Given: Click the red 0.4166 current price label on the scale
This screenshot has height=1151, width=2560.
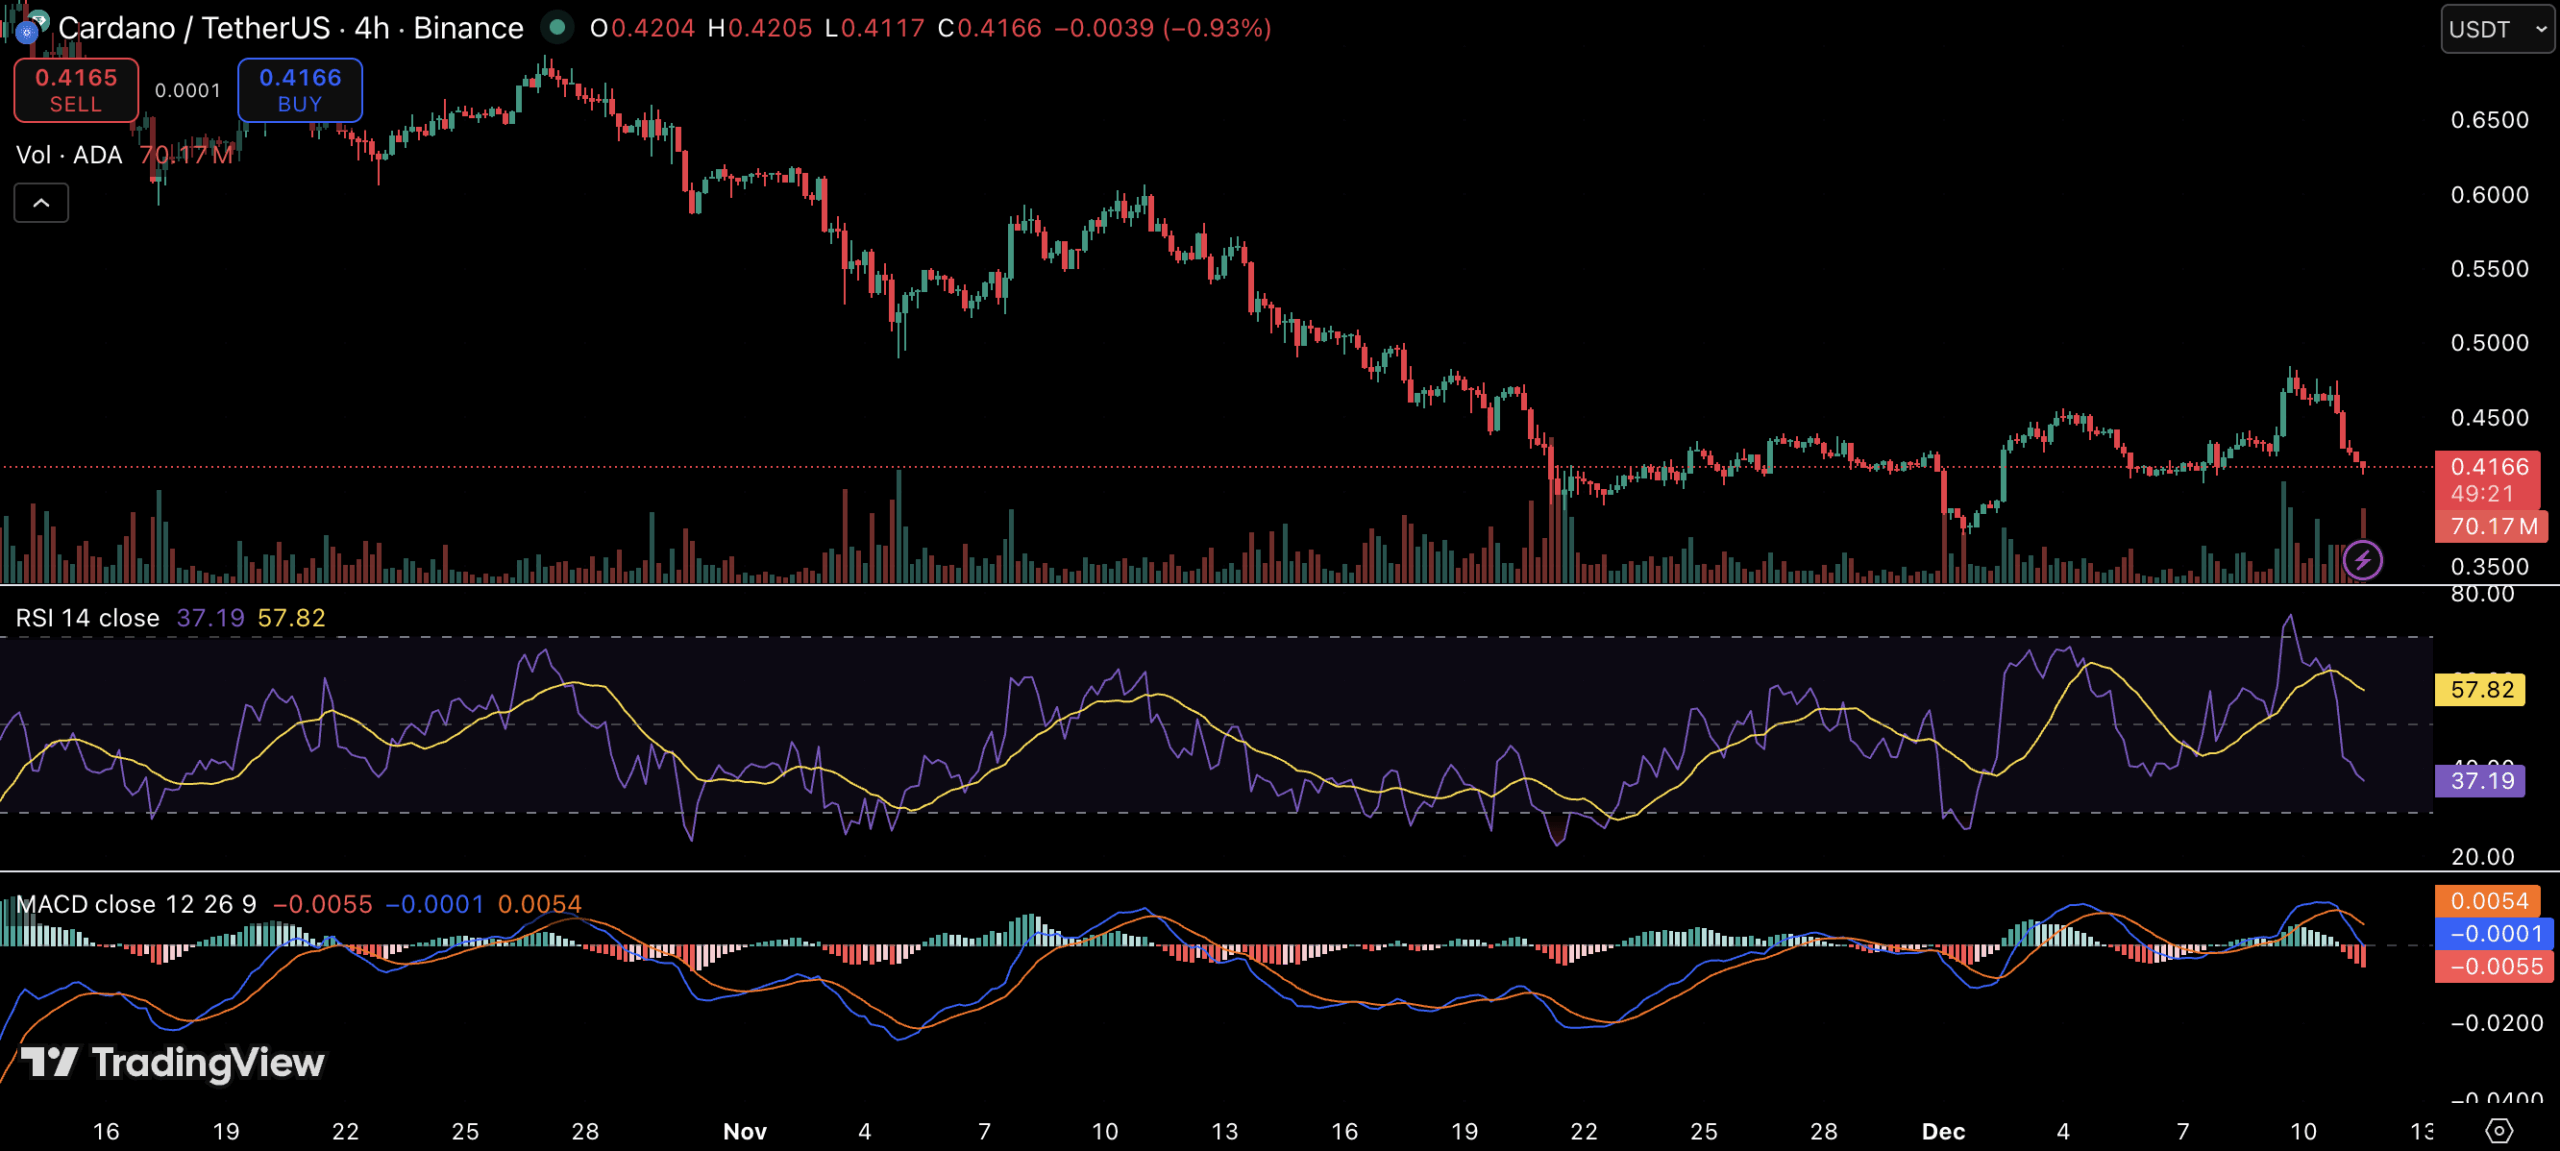Looking at the screenshot, I should click(x=2489, y=466).
